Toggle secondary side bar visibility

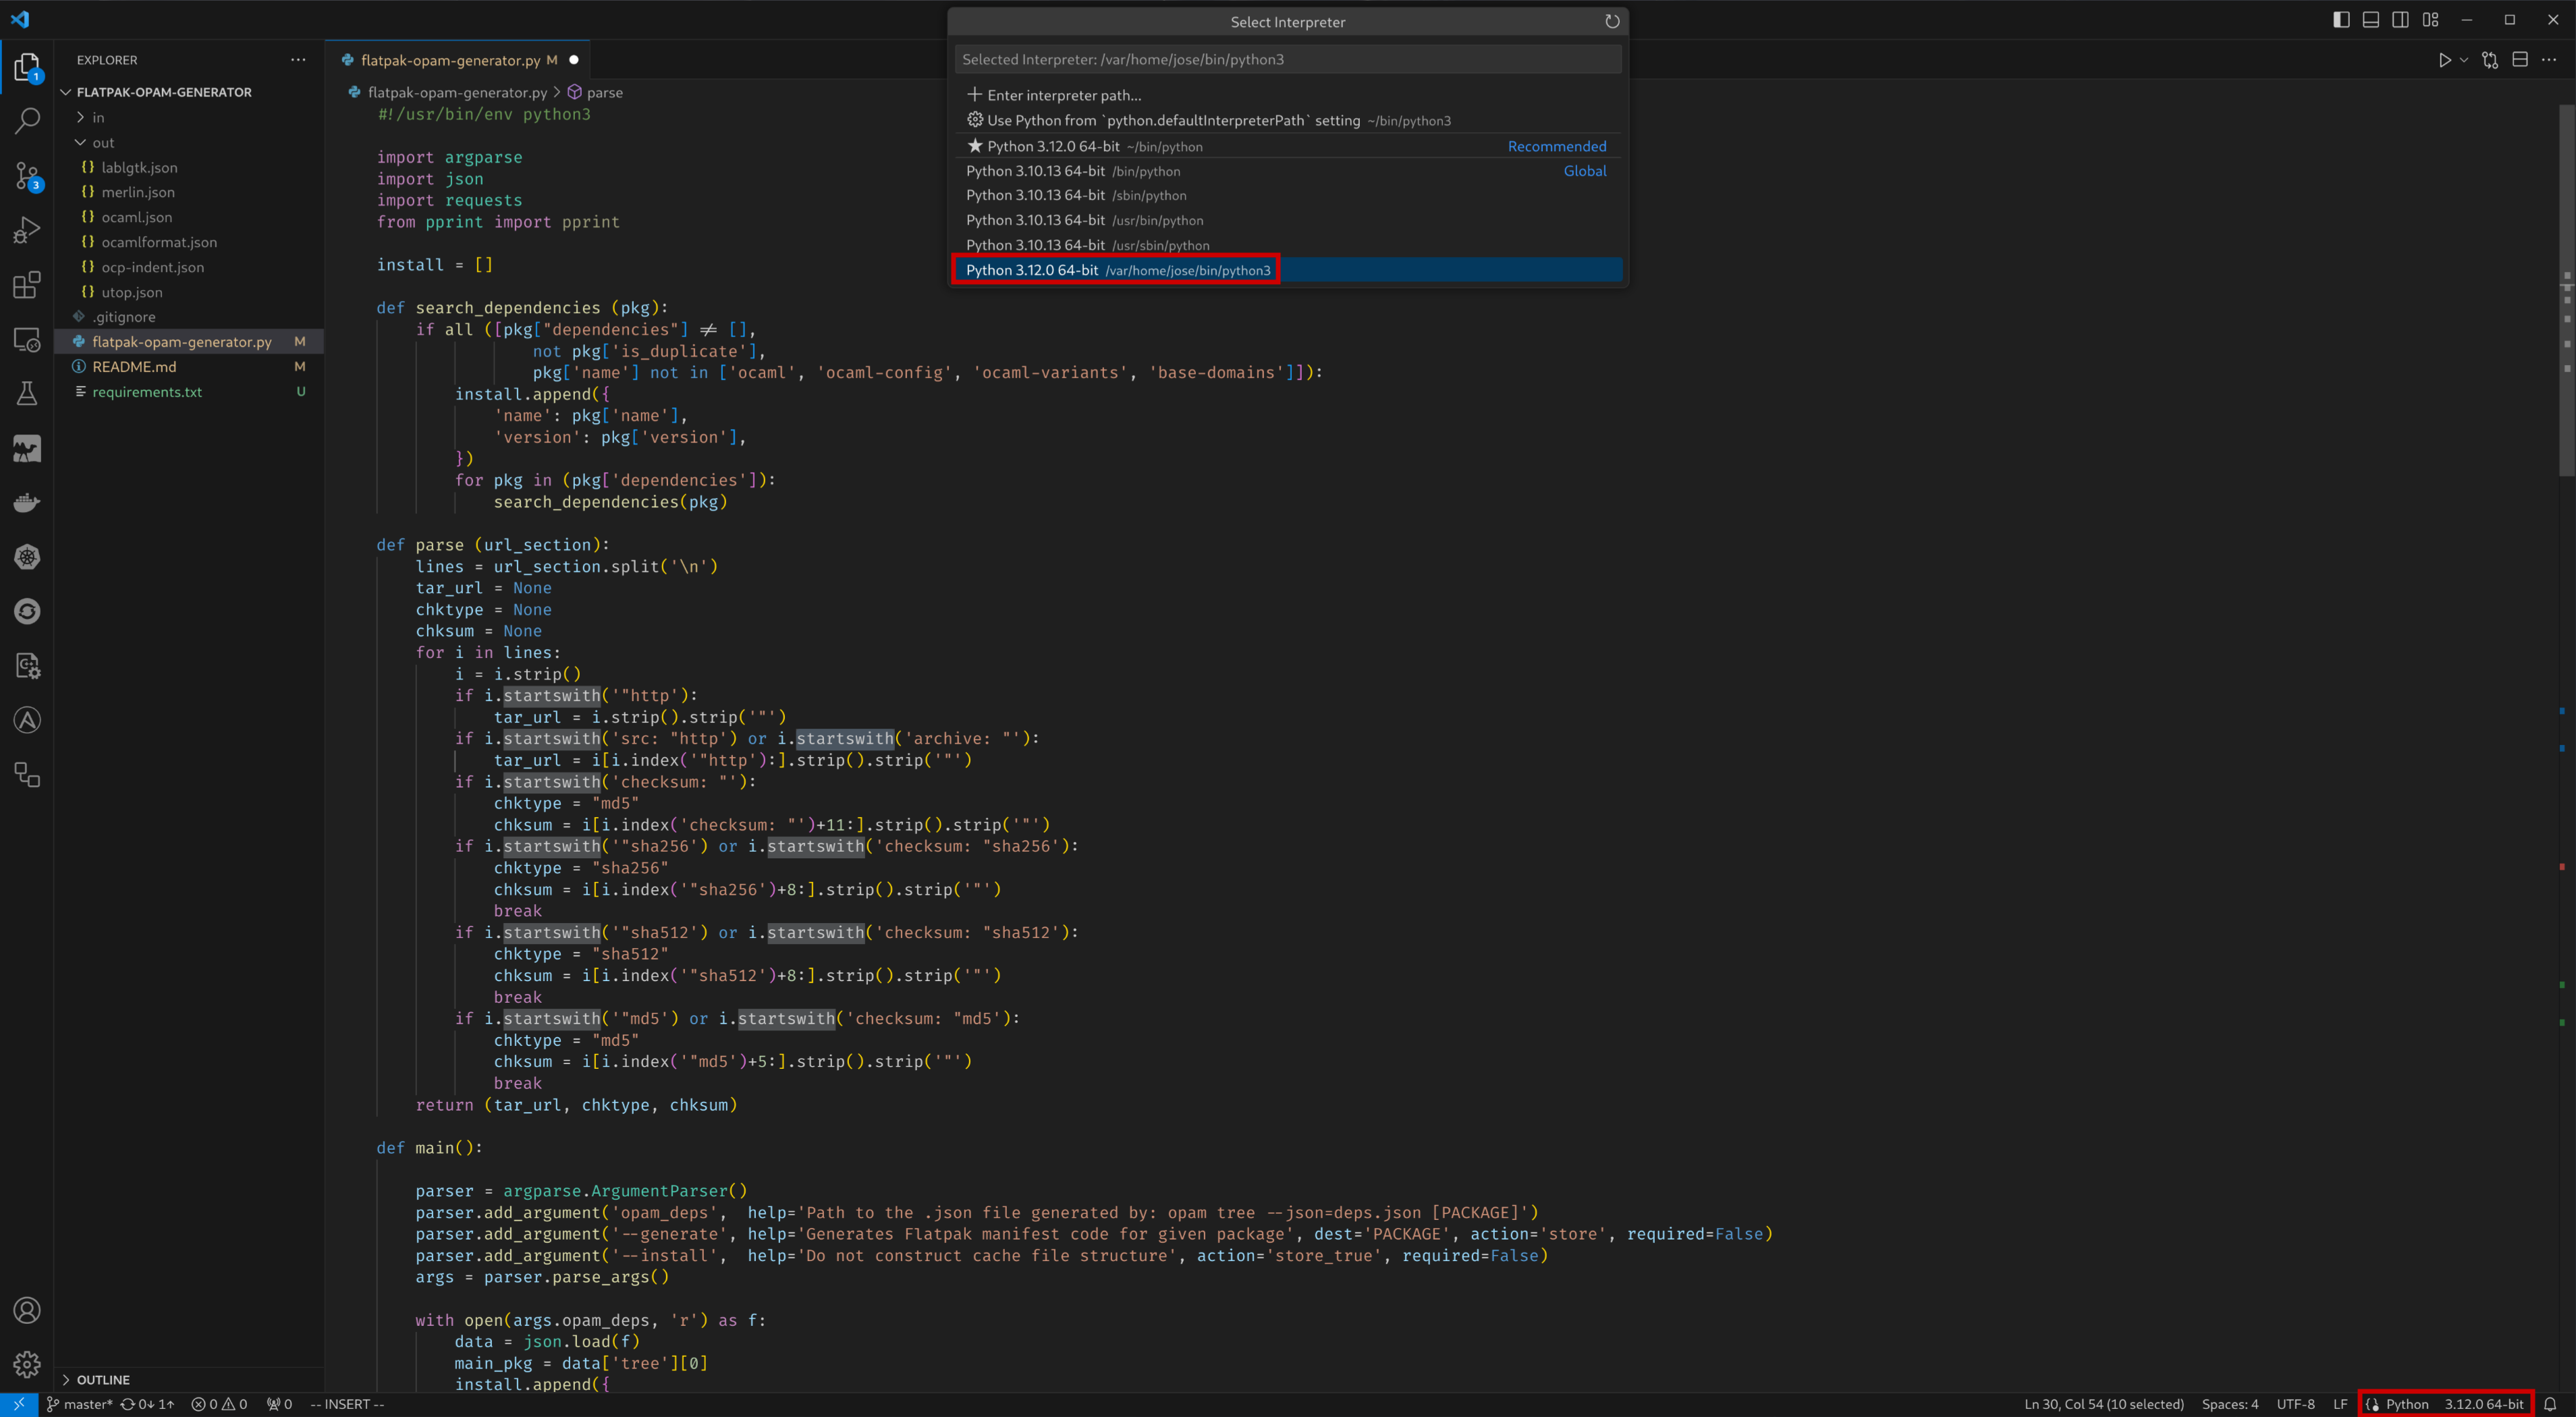pyautogui.click(x=2400, y=20)
